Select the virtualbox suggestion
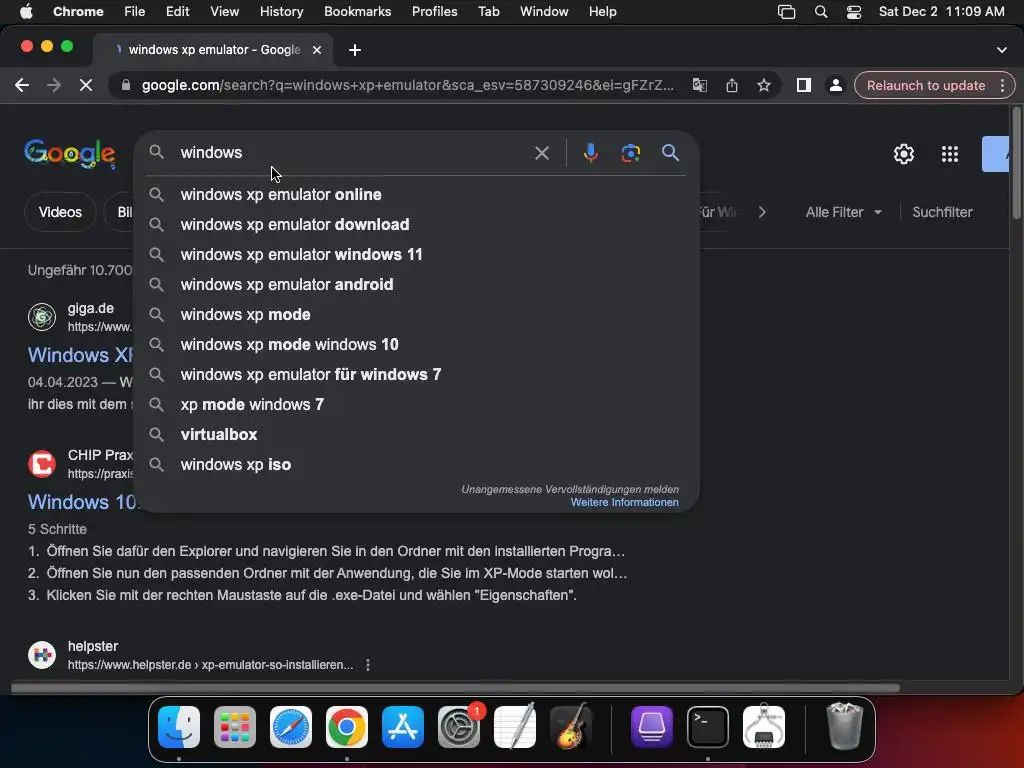 click(x=416, y=435)
